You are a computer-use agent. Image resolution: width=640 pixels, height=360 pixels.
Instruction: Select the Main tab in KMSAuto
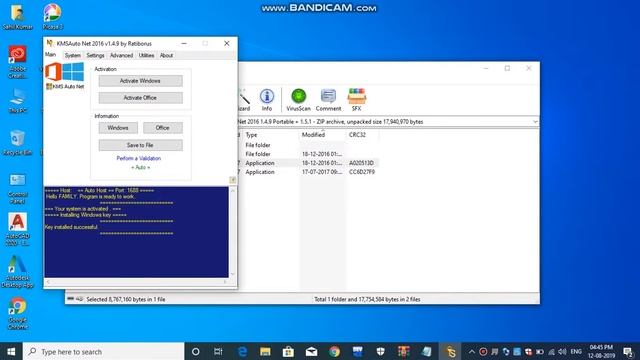[51, 55]
